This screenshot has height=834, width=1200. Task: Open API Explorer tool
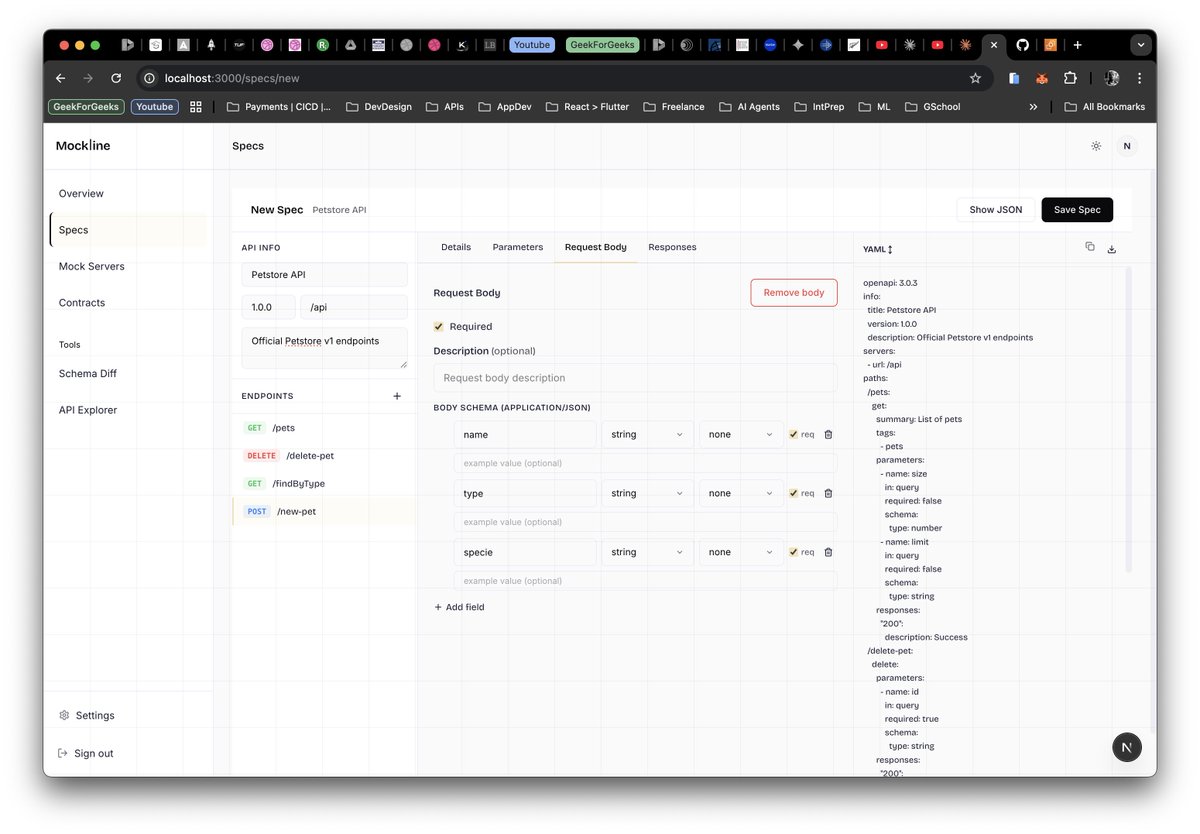click(x=129, y=410)
